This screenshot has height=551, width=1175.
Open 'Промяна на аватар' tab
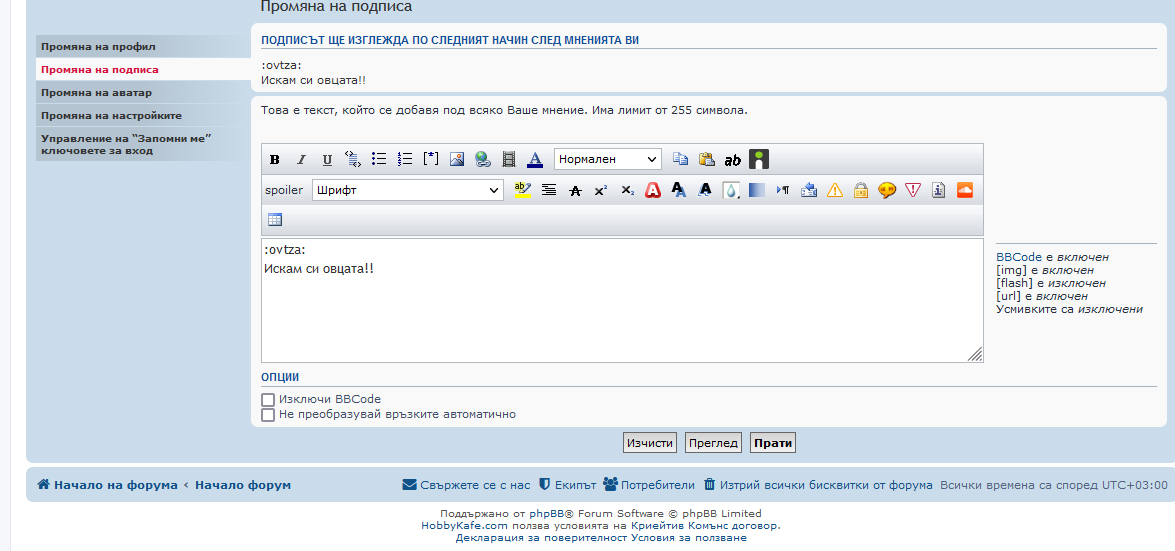[143, 93]
